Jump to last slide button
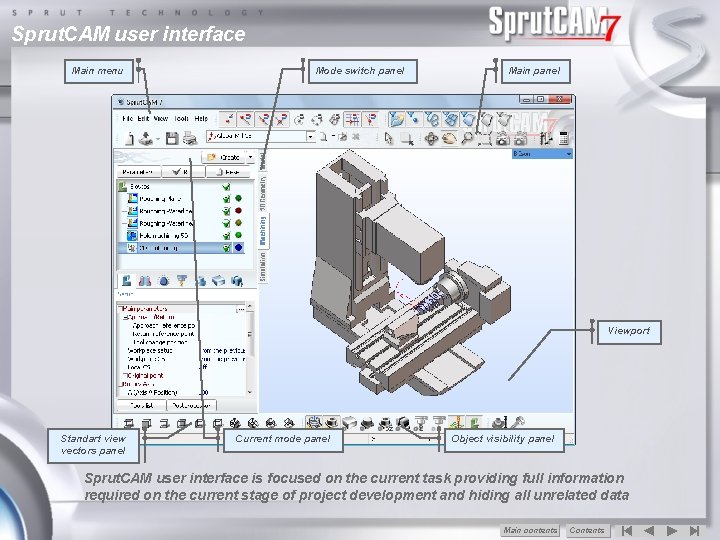The height and width of the screenshot is (540, 720). pos(695,531)
